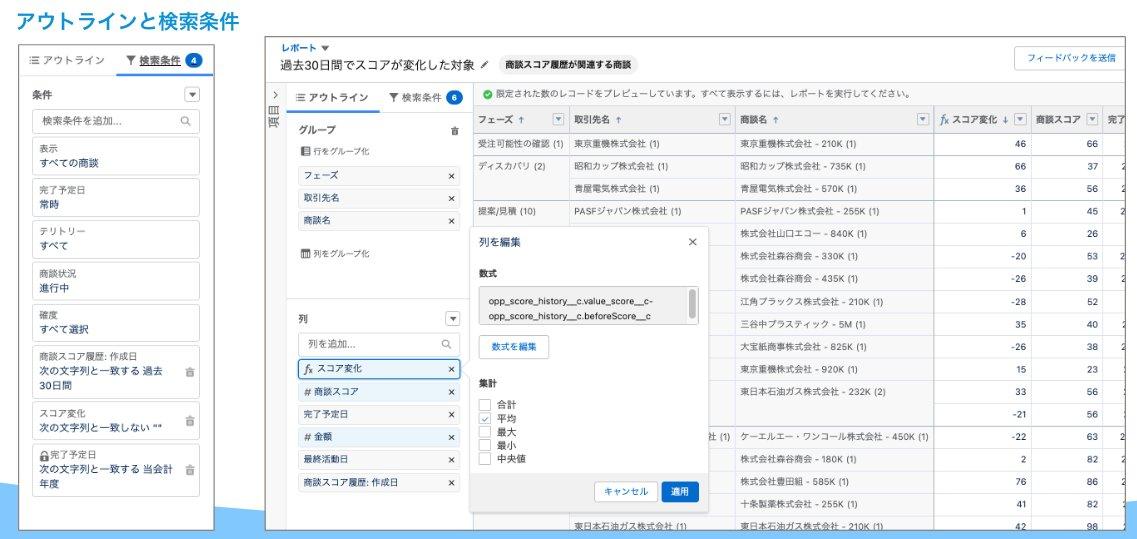This screenshot has width=1137, height=539.
Task: Remove the 最終活動日 column chip
Action: tap(451, 460)
